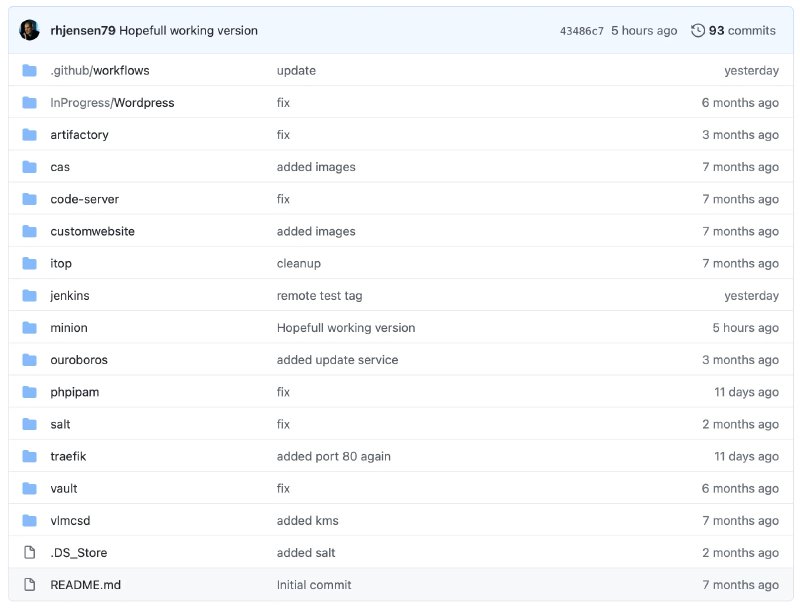Click the itop folder icon

pos(30,263)
